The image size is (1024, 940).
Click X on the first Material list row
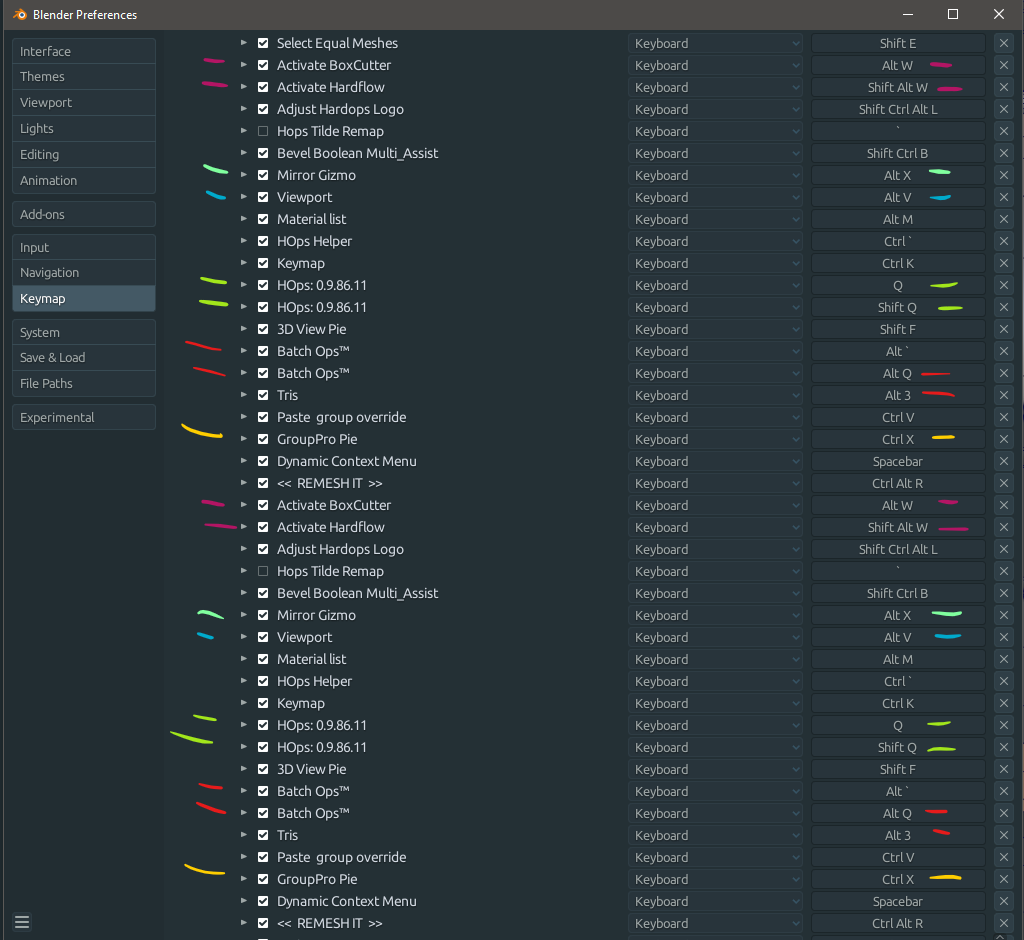1004,219
